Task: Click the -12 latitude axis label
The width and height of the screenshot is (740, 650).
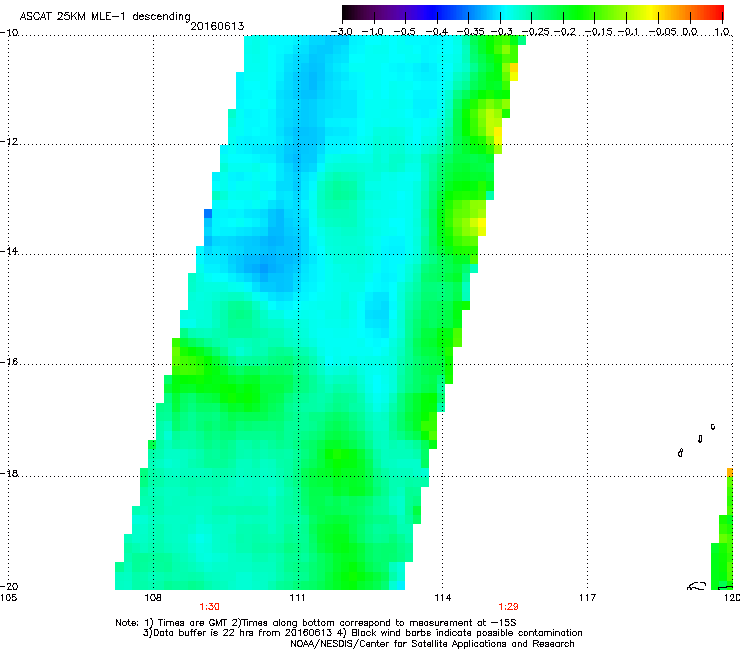Action: tap(9, 142)
